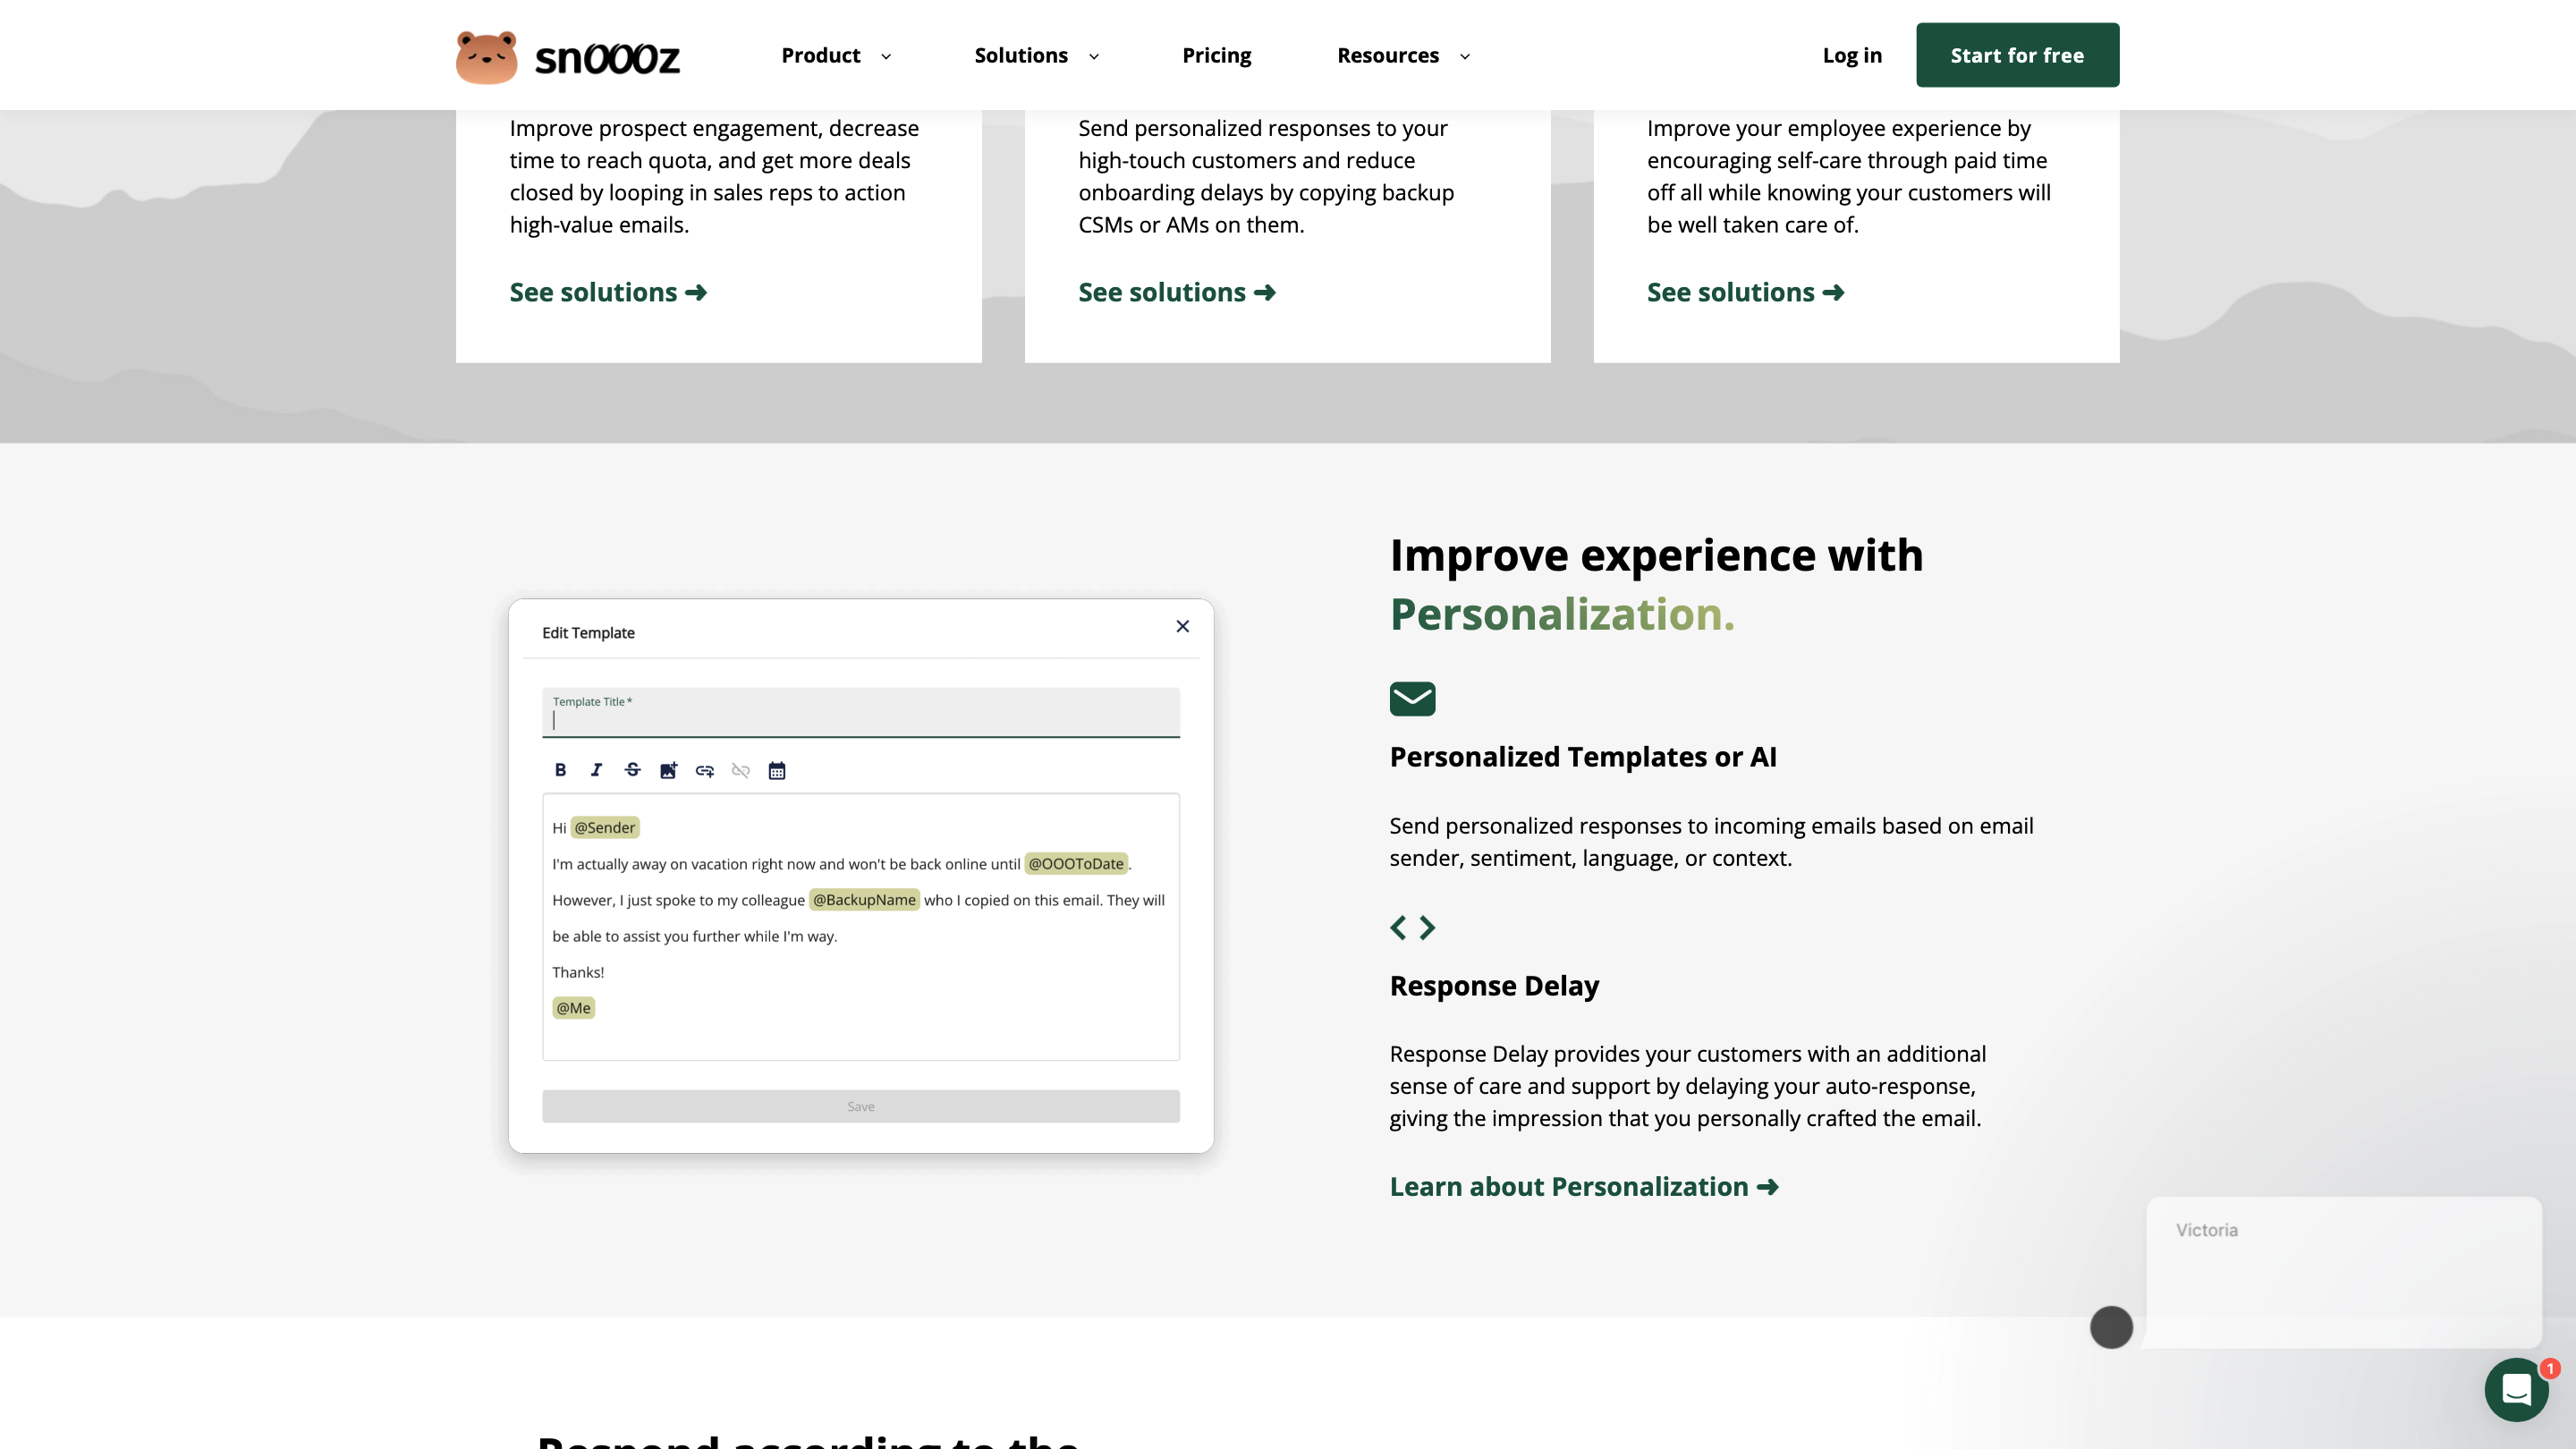
Task: Toggle strikethrough formatting icon
Action: (x=632, y=770)
